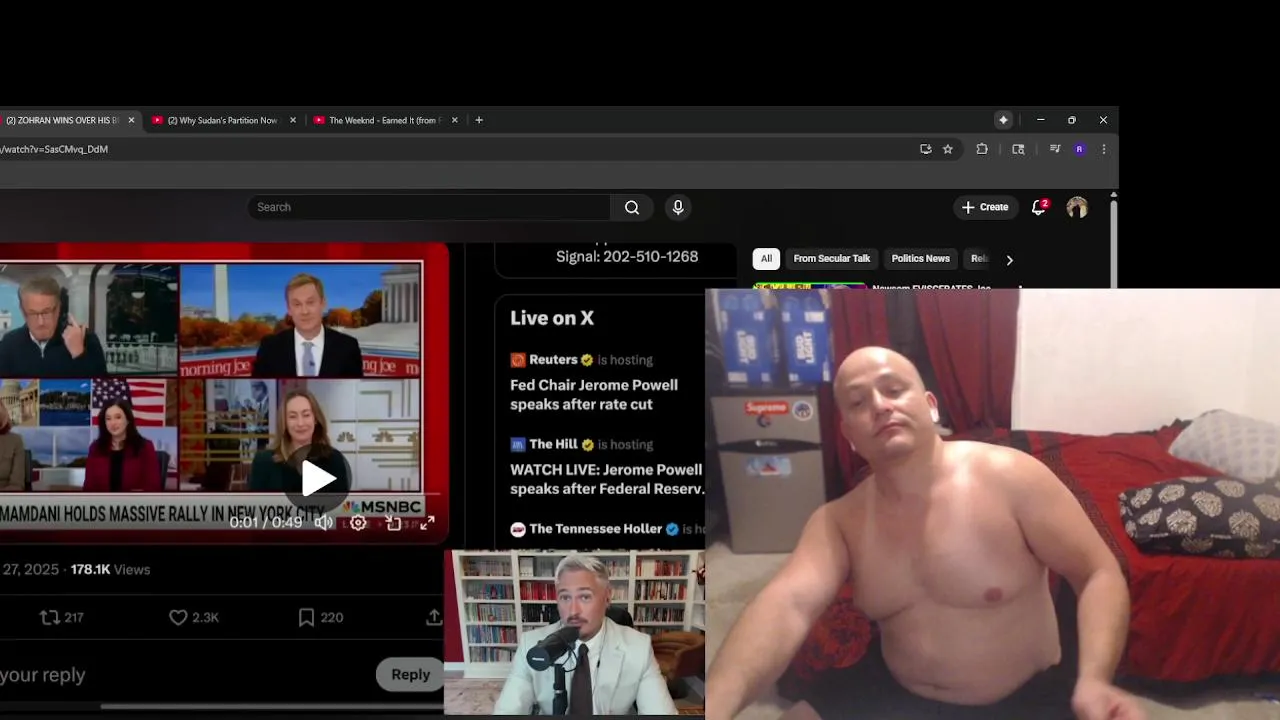Open the Chrome profile 'R' avatar
The image size is (1280, 720).
1079,149
